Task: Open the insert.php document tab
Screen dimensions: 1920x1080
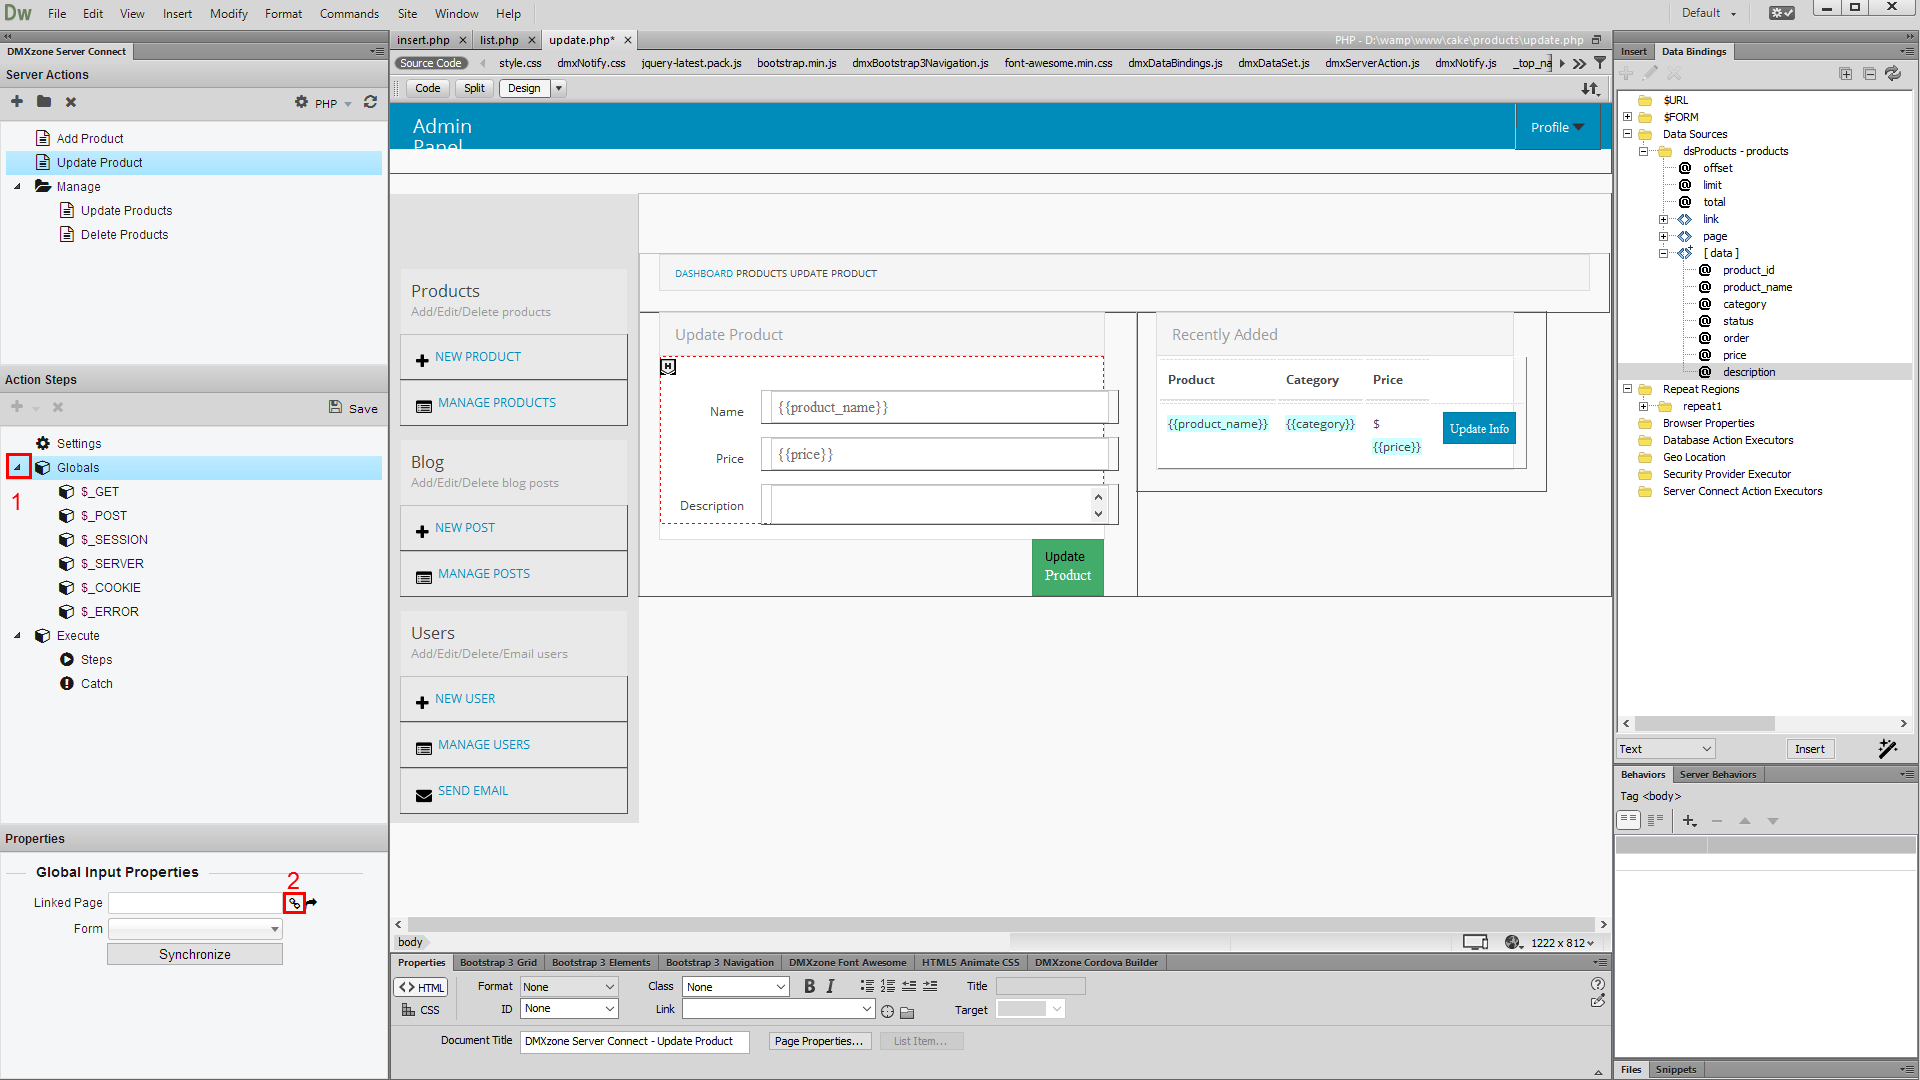Action: (x=423, y=40)
